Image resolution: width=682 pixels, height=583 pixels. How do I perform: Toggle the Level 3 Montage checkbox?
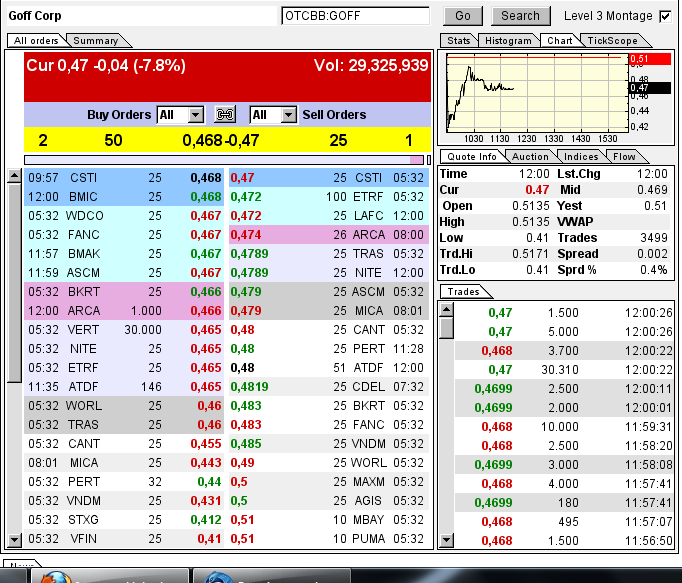[x=665, y=17]
